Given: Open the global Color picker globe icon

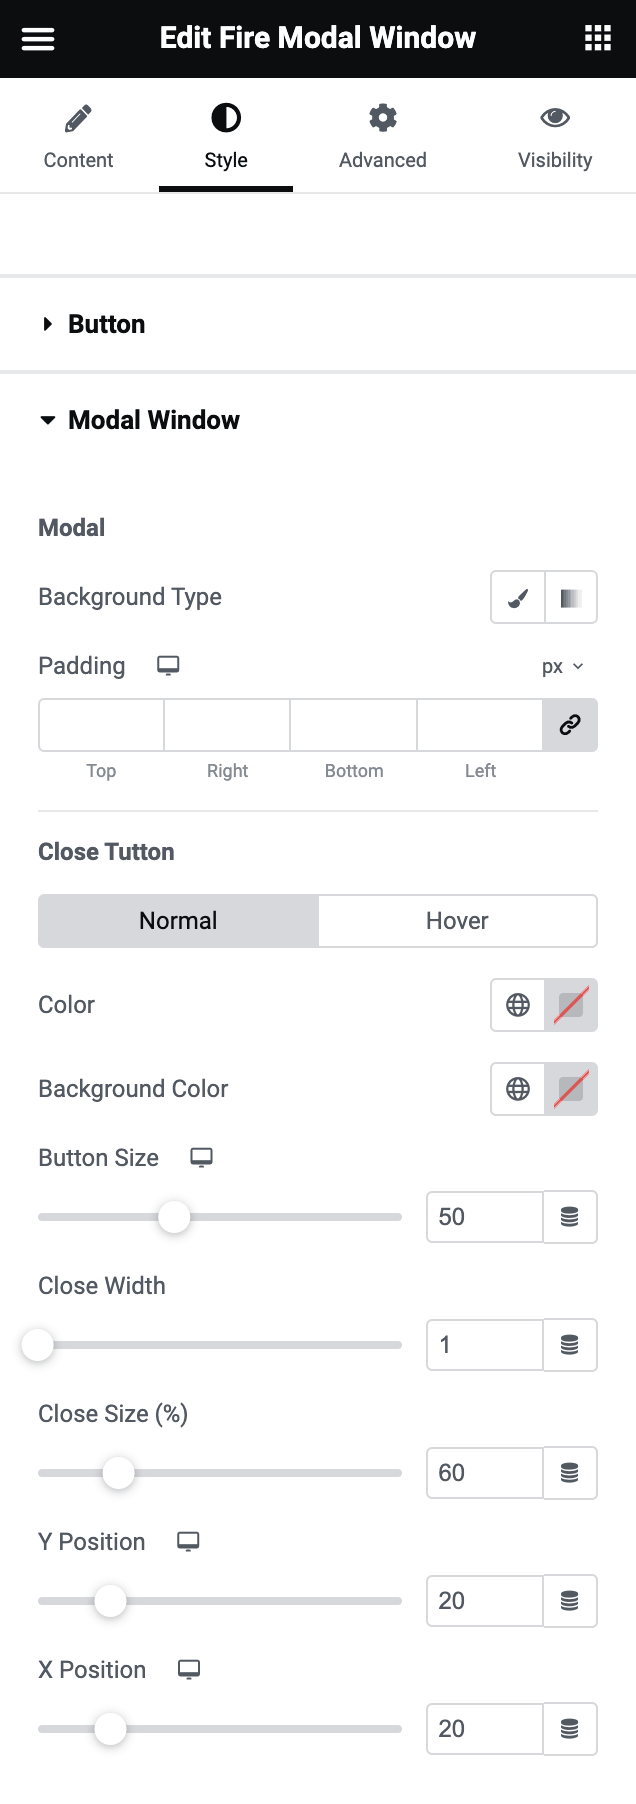Looking at the screenshot, I should pos(517,1005).
